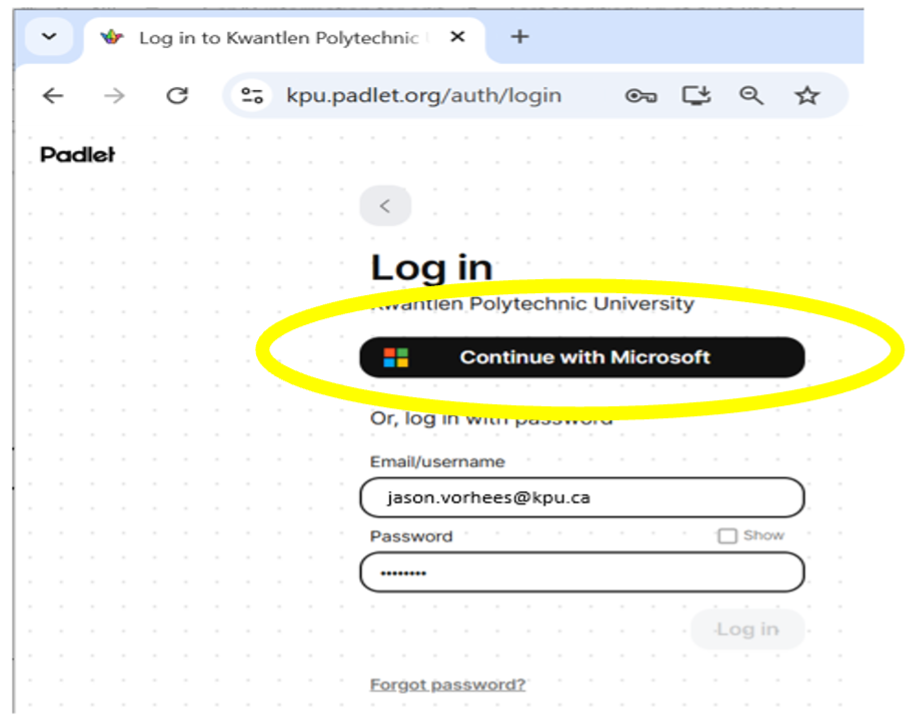Click the gray back chevron button

(385, 206)
